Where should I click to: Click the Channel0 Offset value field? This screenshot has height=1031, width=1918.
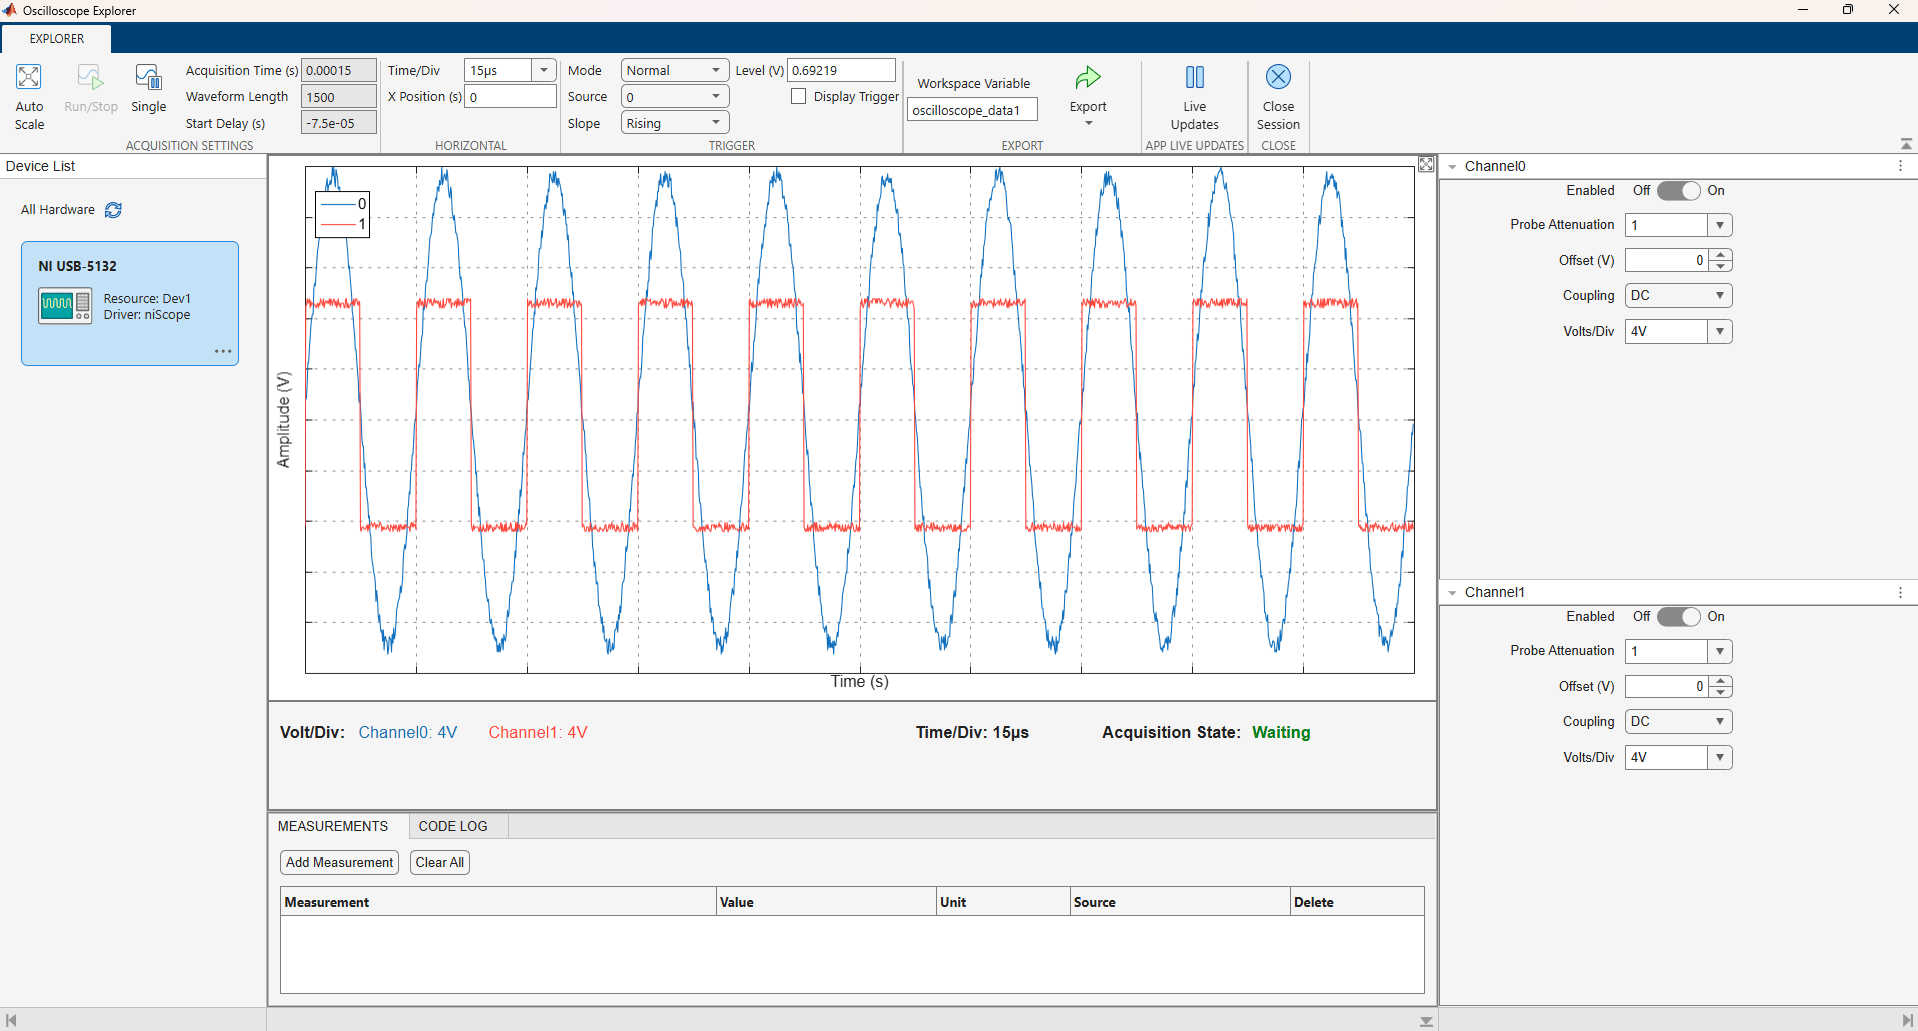1667,260
